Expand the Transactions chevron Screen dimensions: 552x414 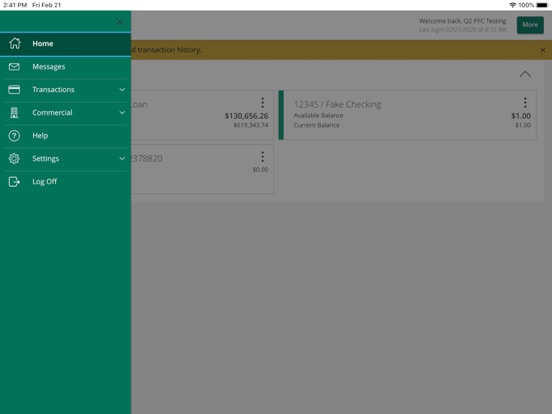[122, 90]
